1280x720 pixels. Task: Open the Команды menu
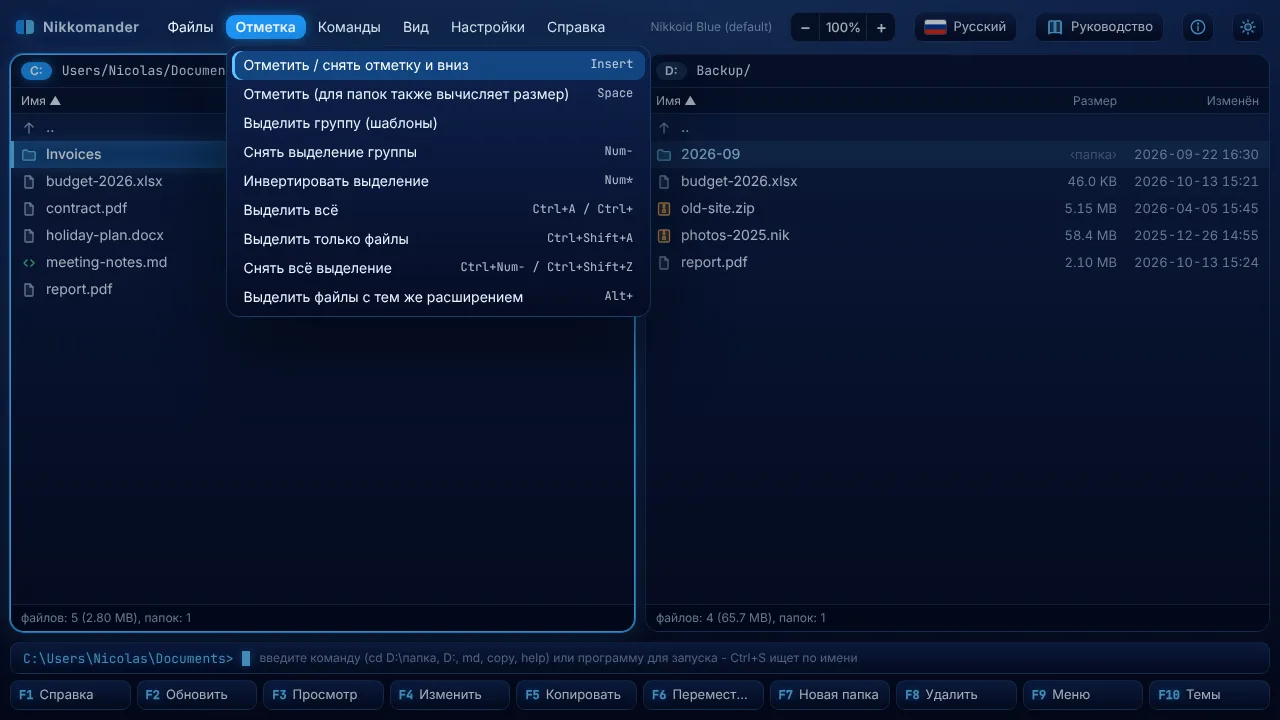point(349,27)
